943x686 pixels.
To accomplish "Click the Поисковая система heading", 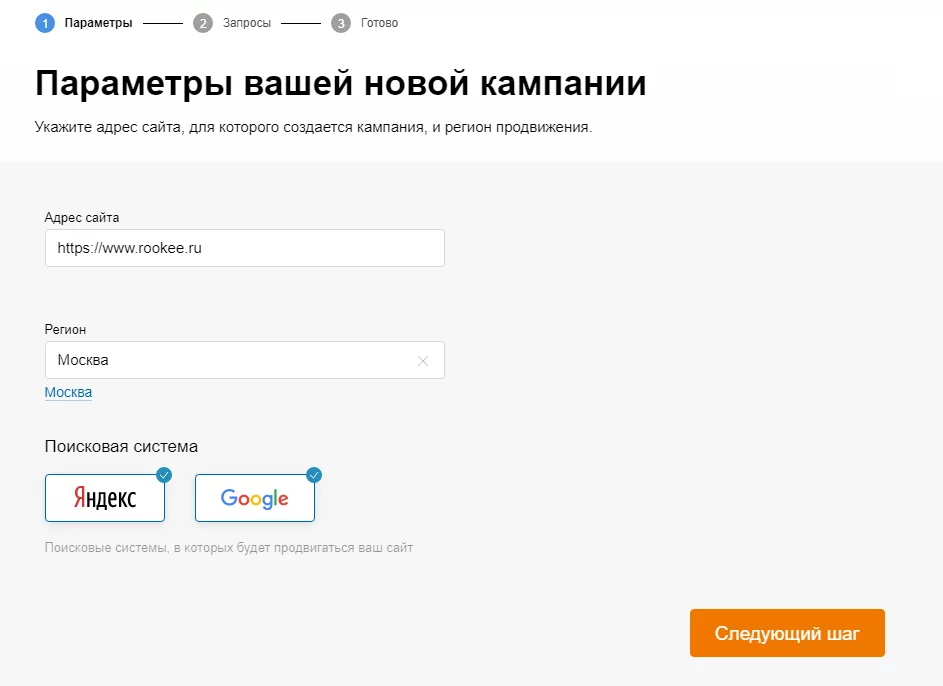I will tap(121, 446).
